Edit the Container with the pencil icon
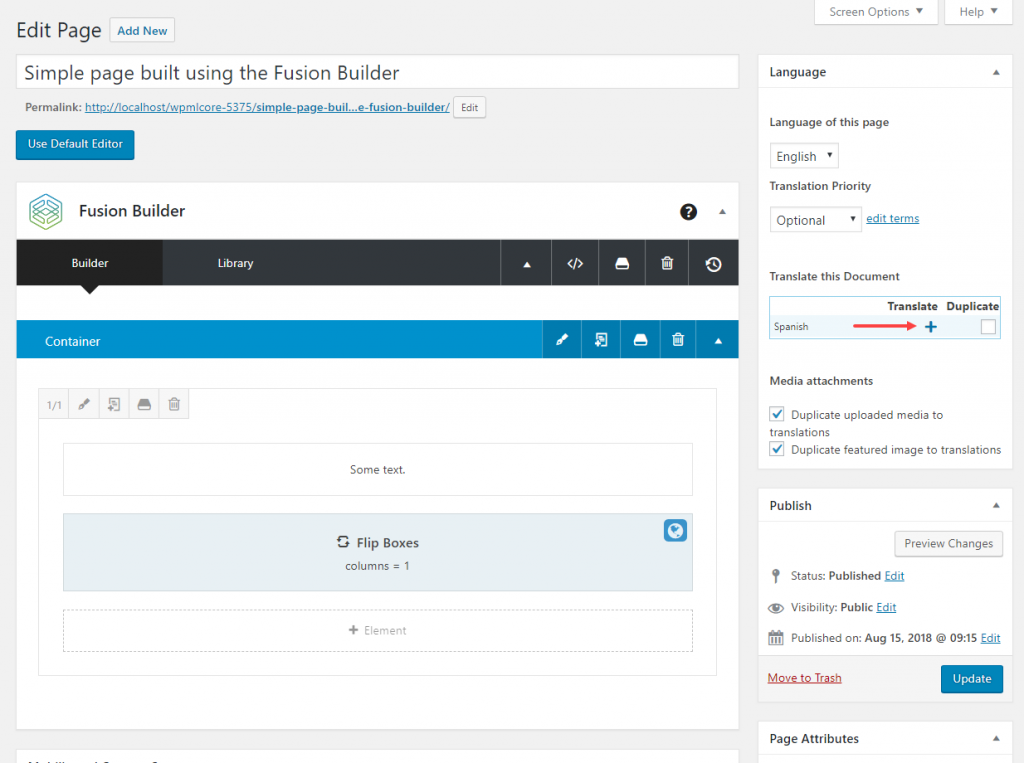The width and height of the screenshot is (1024, 763). (x=562, y=340)
